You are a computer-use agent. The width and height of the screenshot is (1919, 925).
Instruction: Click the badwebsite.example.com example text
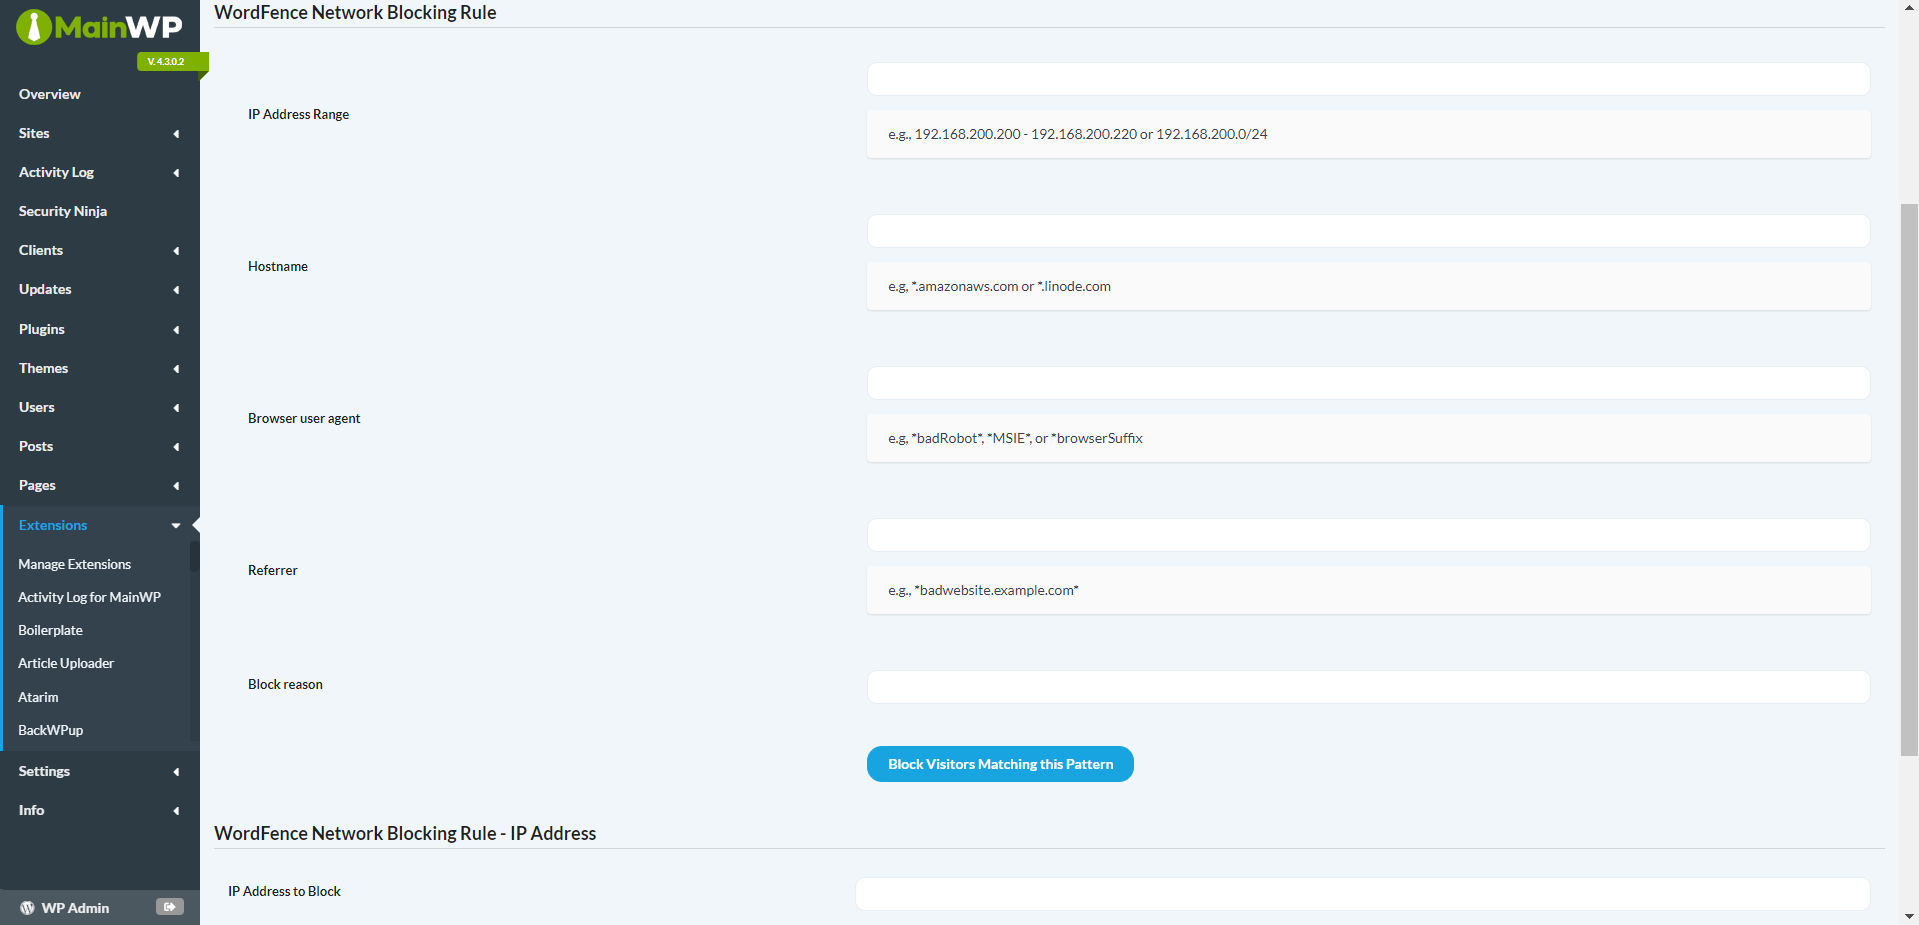tap(983, 590)
